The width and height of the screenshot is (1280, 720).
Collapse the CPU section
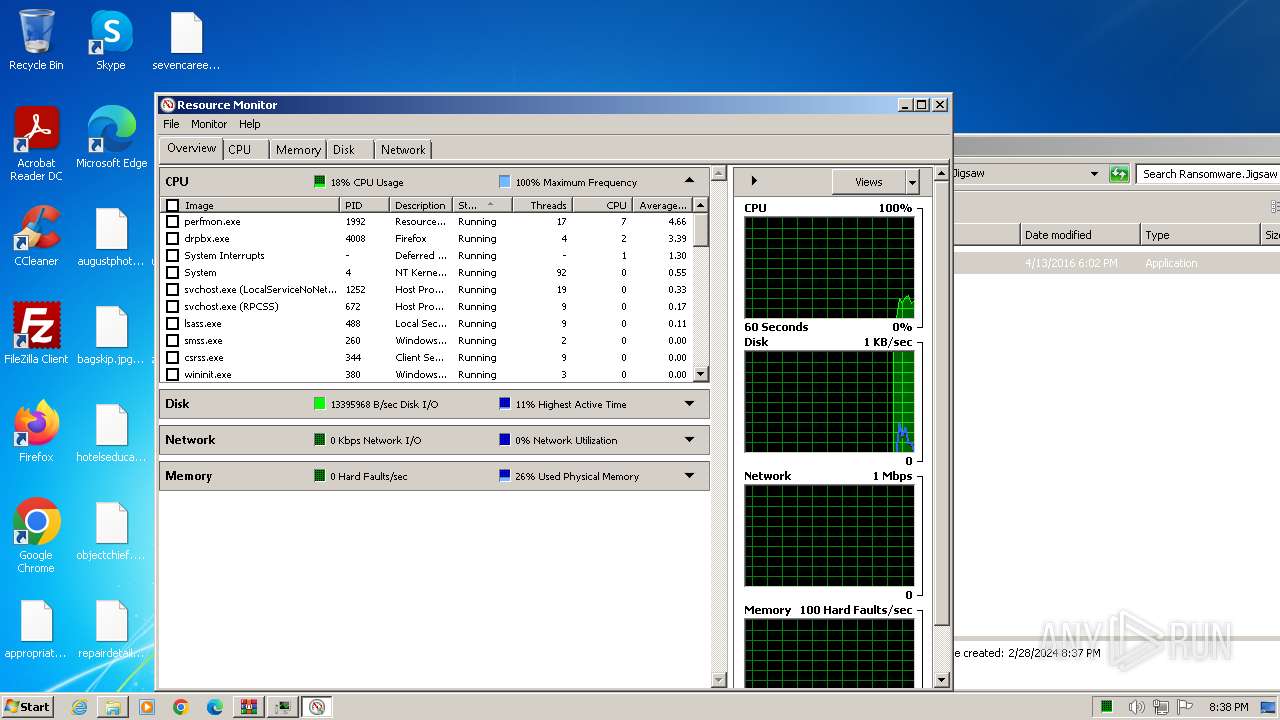coord(689,181)
